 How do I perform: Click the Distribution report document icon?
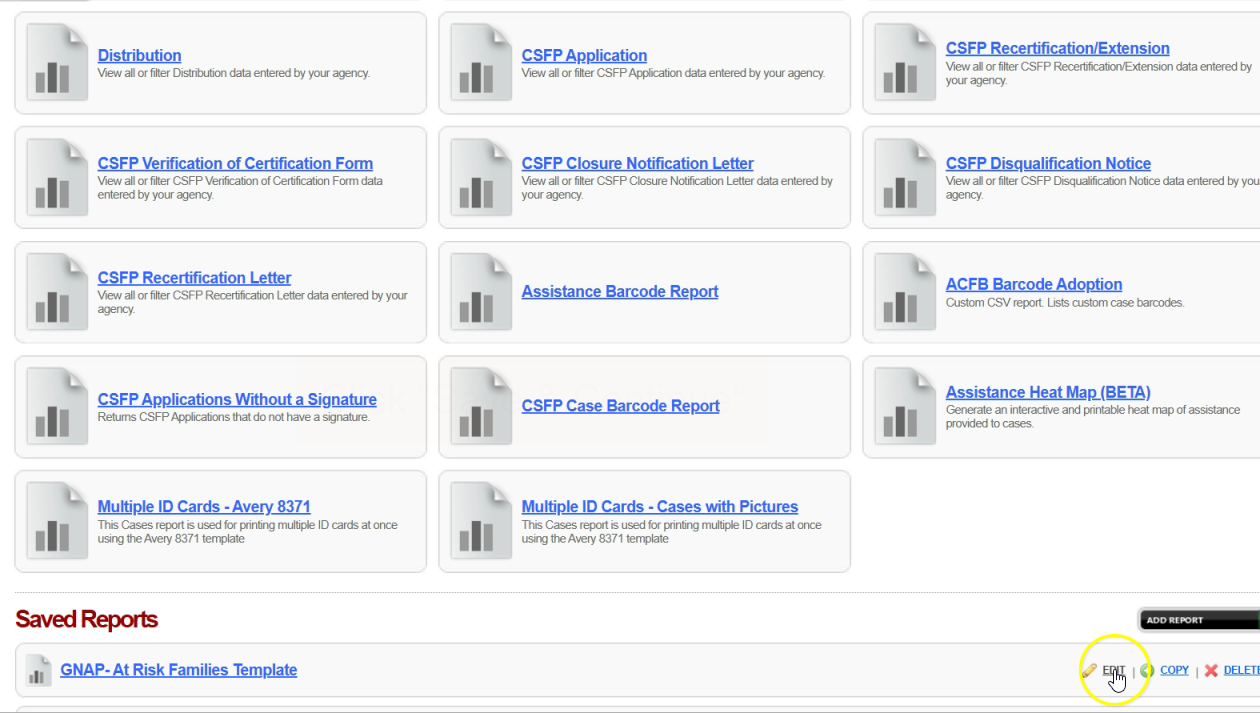[x=57, y=63]
